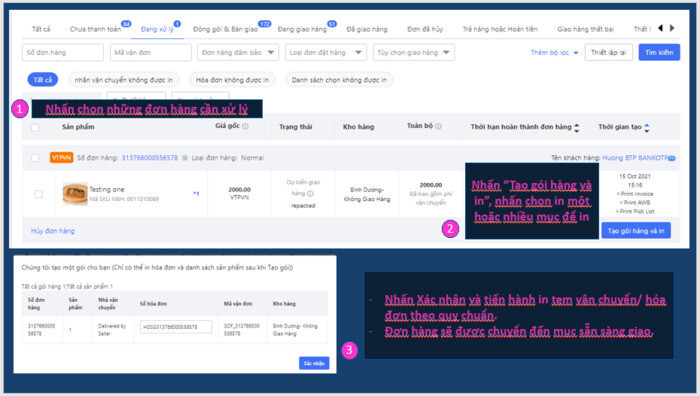Open chat icon beside customer name
Image resolution: width=700 pixels, height=396 pixels.
[672, 158]
